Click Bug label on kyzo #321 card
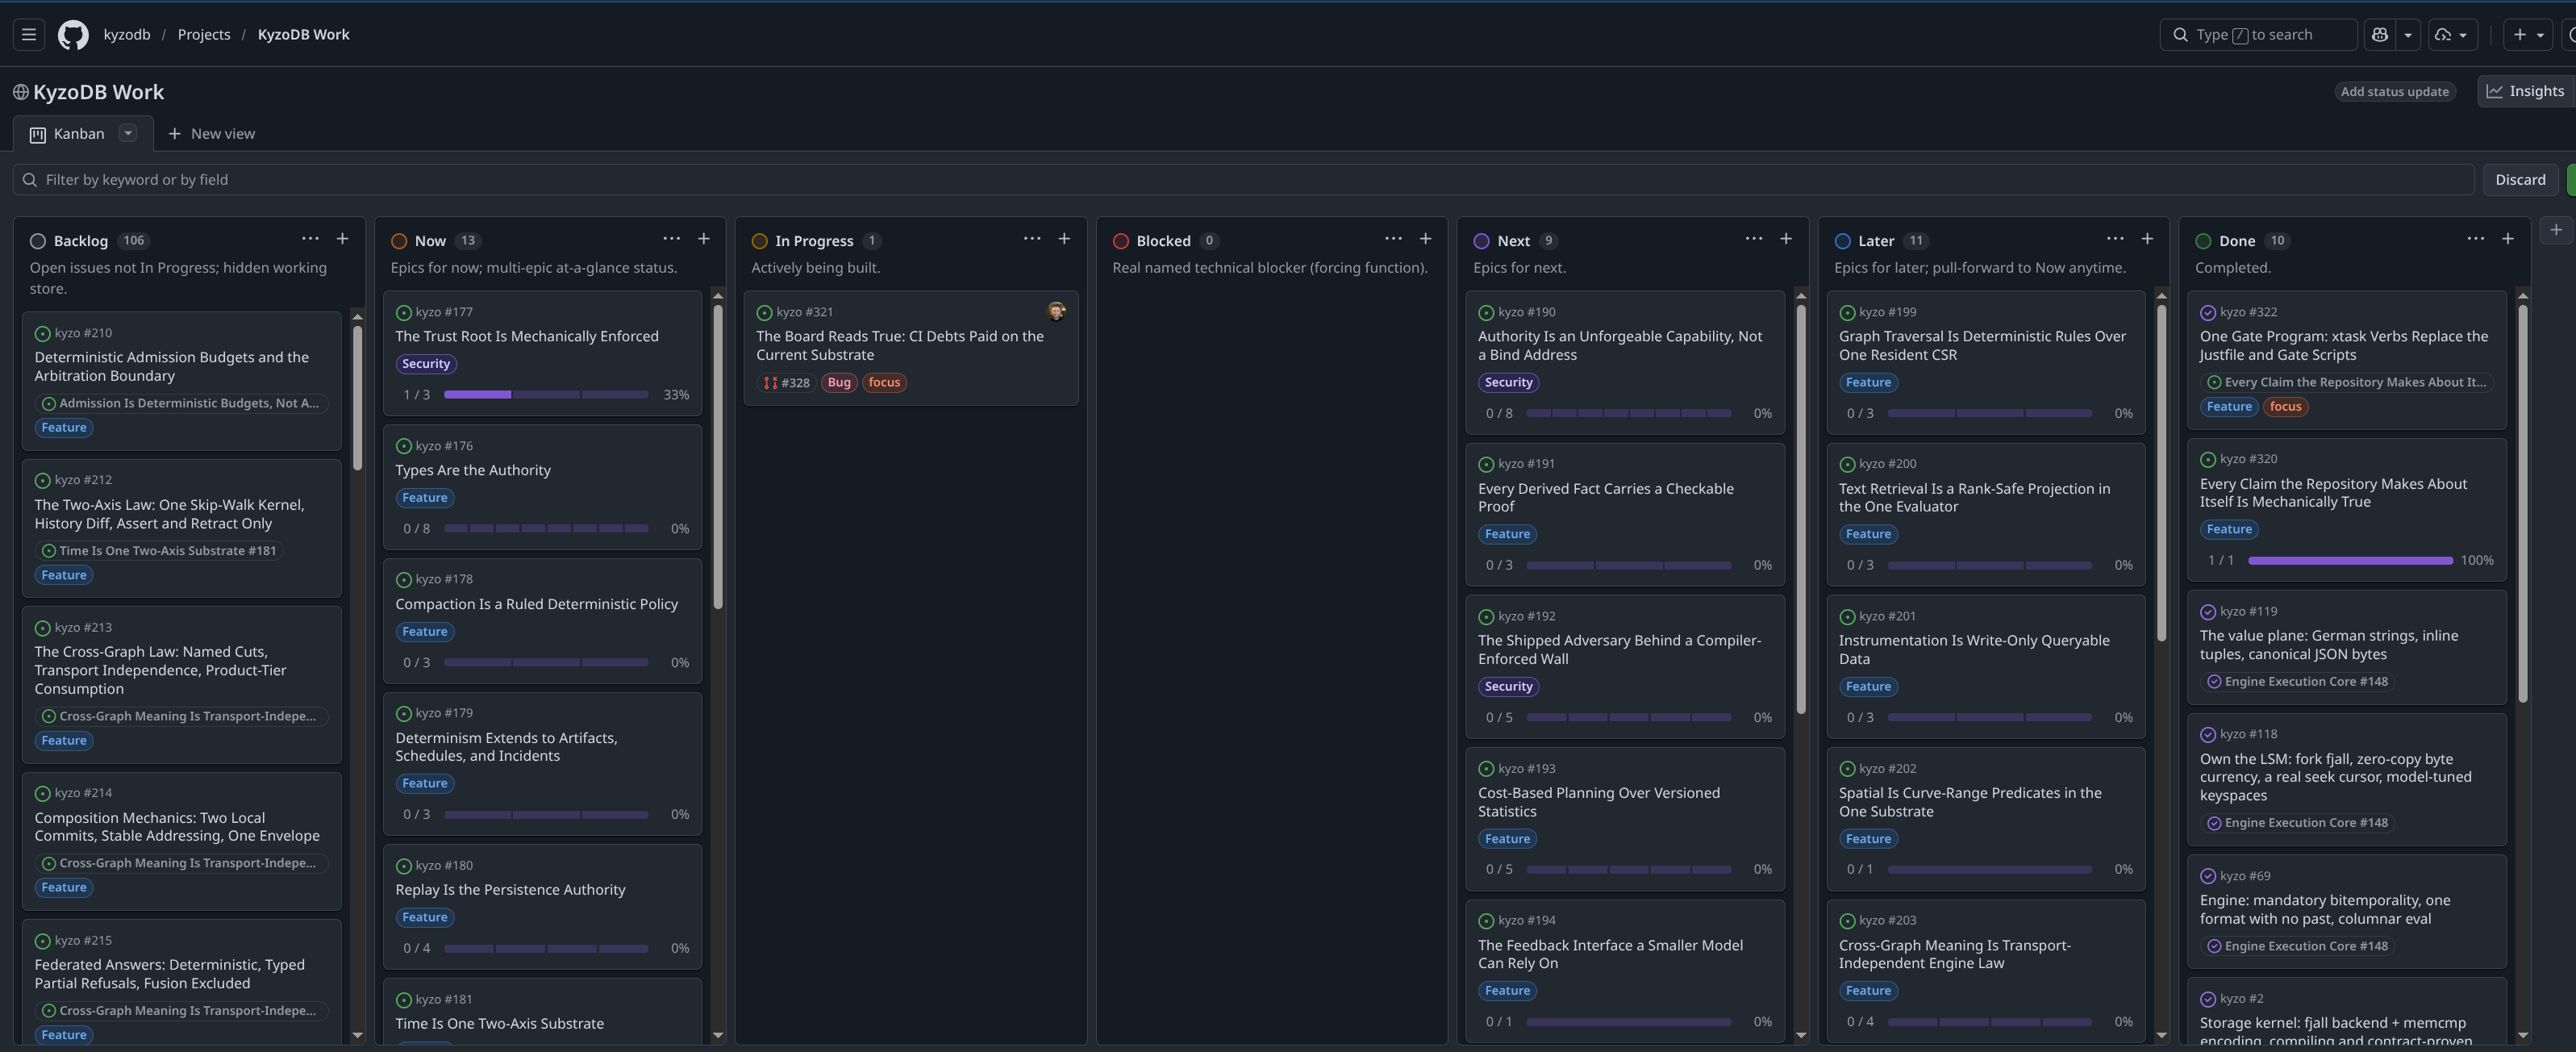The image size is (2576, 1052). click(839, 383)
